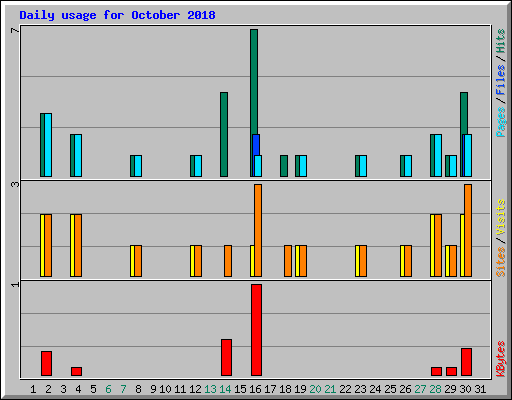512x400 pixels.
Task: Click the 'Daily usage for October 2018' title
Action: (117, 15)
